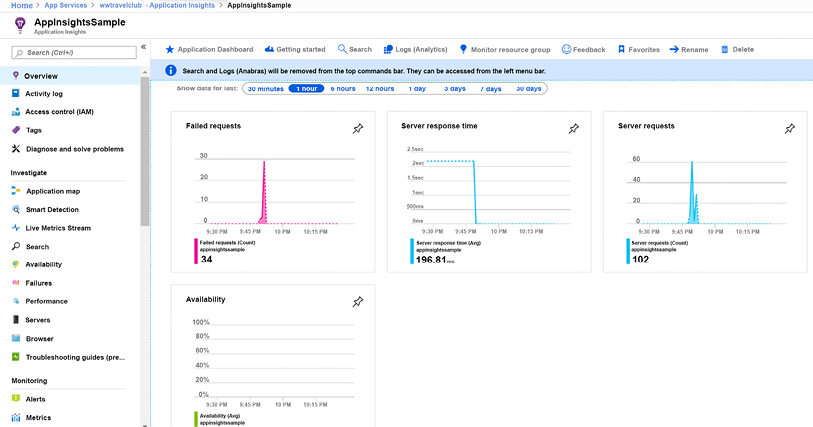Click the Servers icon in sidebar

coord(16,320)
